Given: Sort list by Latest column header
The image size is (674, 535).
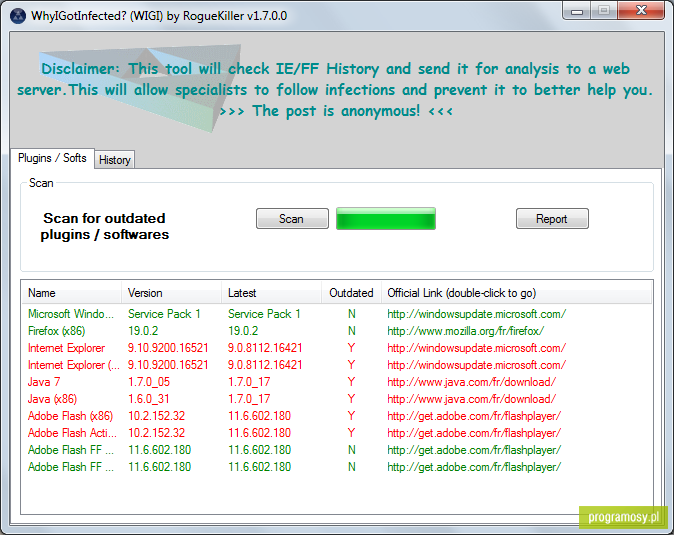Looking at the screenshot, I should (272, 293).
